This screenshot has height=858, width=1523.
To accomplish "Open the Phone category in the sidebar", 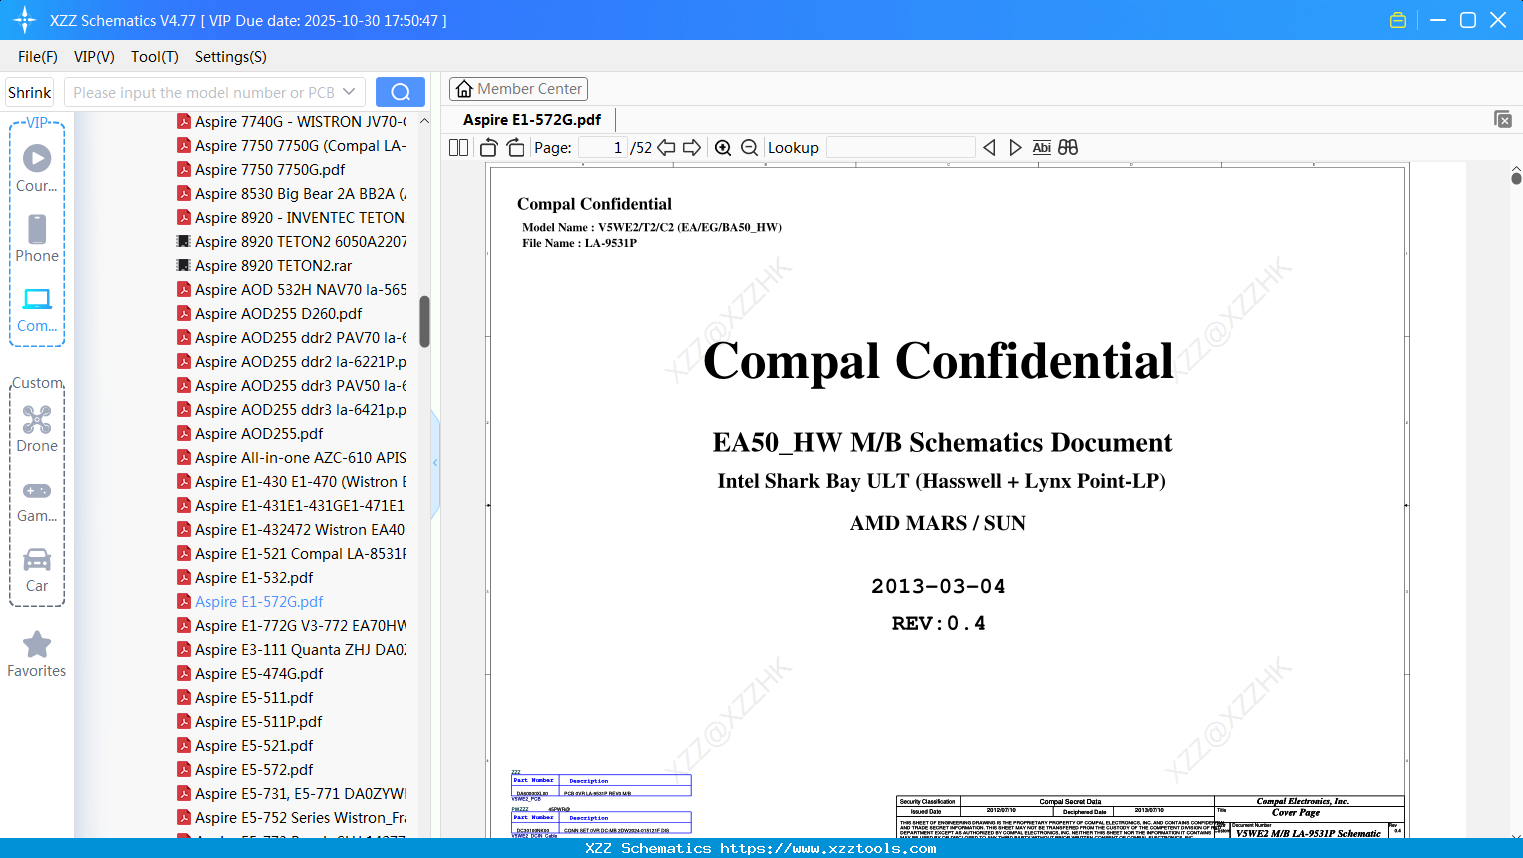I will (x=37, y=239).
